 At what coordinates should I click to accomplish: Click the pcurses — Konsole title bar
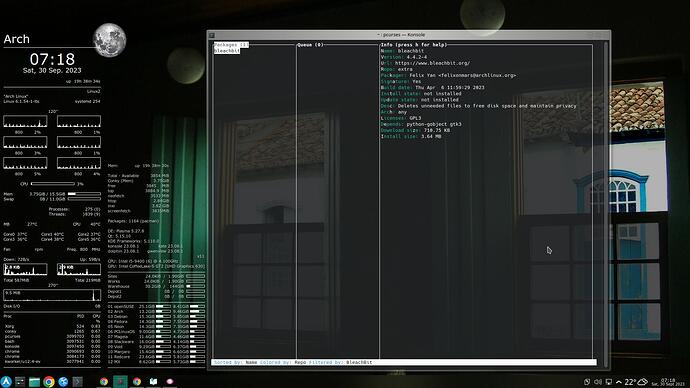tap(401, 35)
